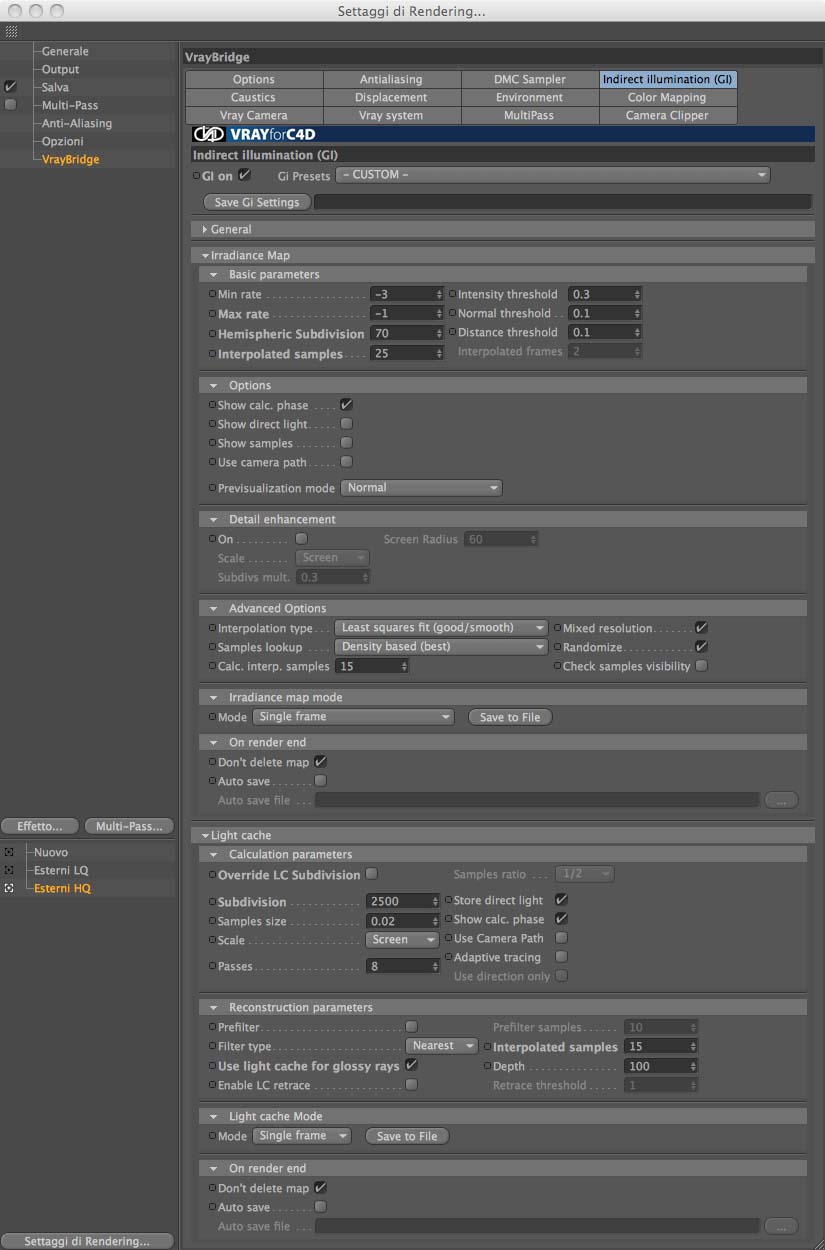Open the Camera Clipper tab
Screen dimensions: 825x1250
667,115
